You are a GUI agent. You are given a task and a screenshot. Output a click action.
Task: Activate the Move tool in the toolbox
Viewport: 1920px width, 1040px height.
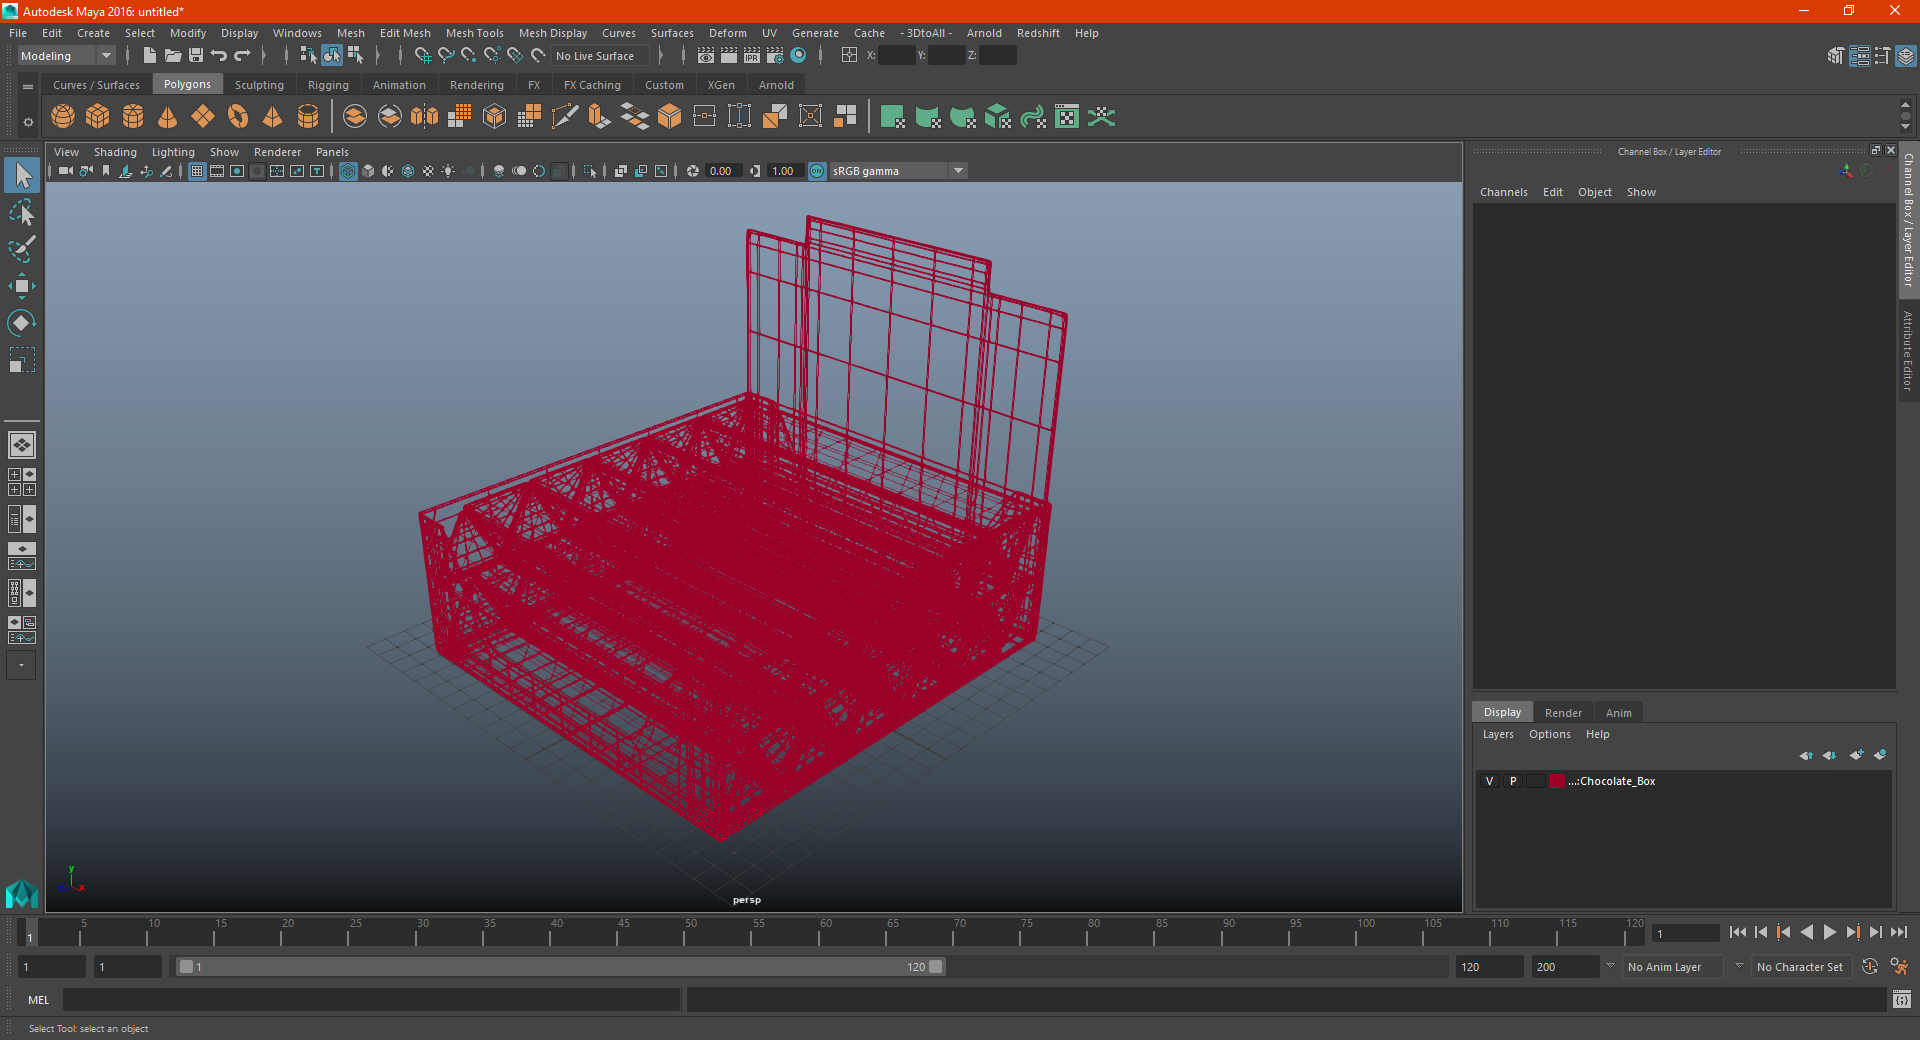click(22, 287)
